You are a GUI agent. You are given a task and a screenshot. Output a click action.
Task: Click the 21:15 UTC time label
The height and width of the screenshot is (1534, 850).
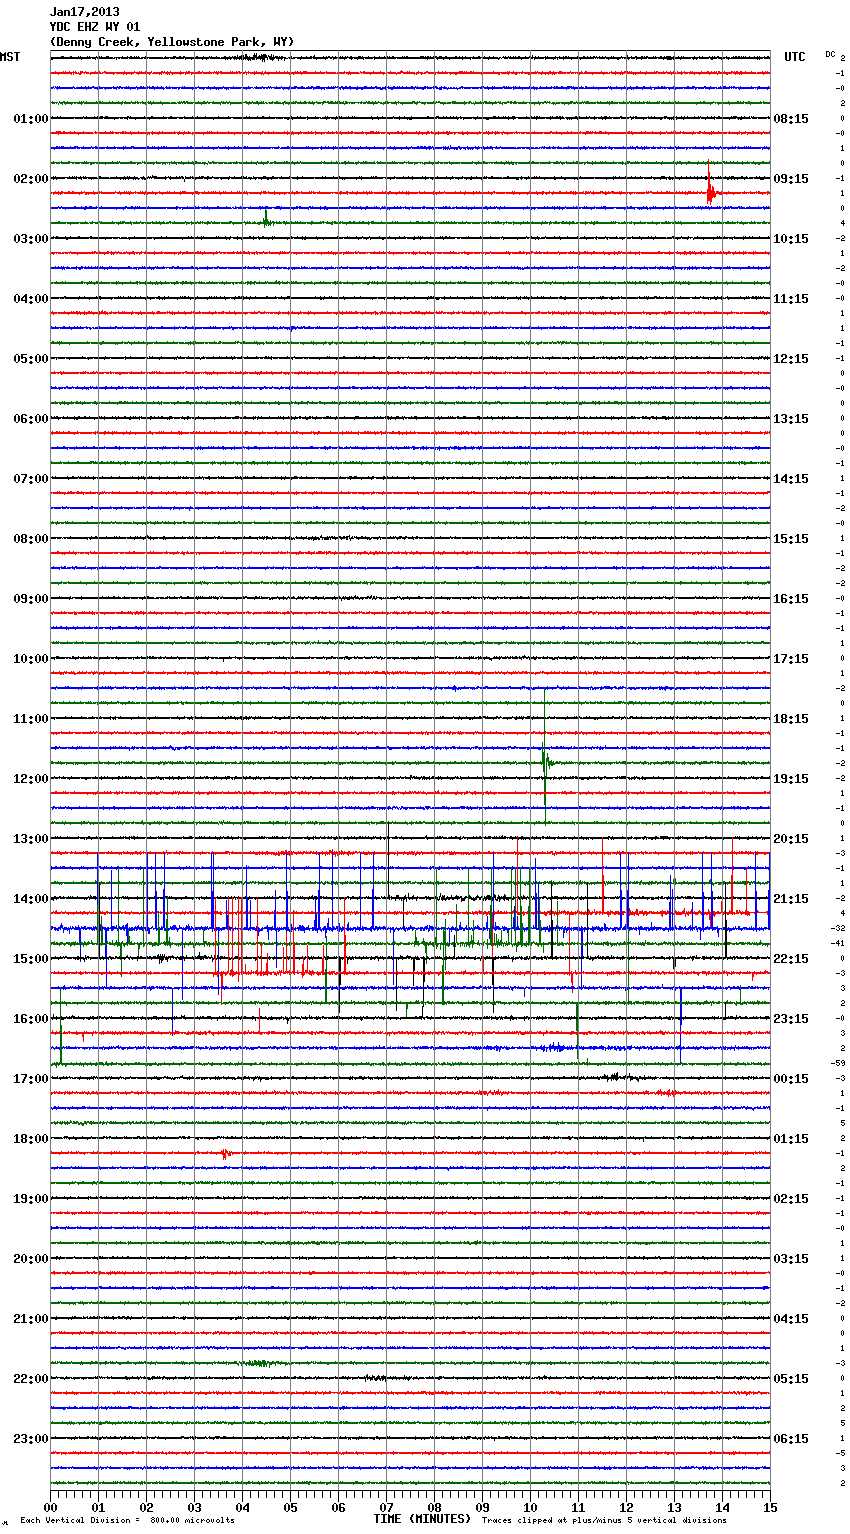[791, 899]
